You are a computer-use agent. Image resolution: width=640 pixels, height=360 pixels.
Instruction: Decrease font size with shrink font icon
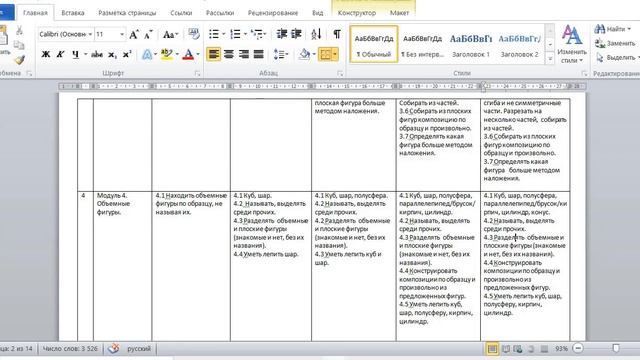(x=148, y=34)
